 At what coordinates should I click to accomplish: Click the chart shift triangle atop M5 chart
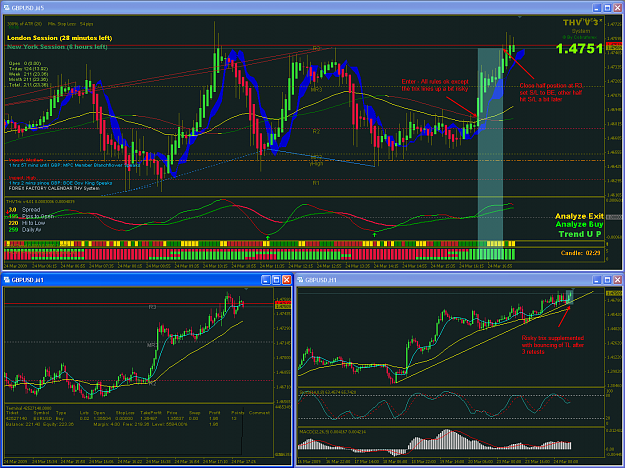pyautogui.click(x=519, y=17)
